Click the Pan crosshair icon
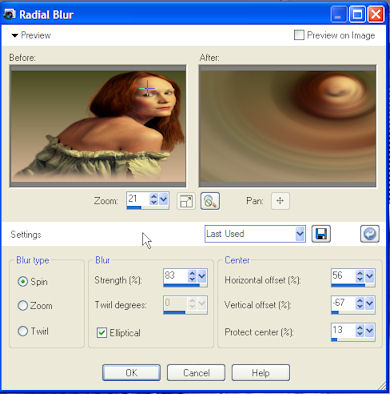This screenshot has height=394, width=390. tap(280, 201)
